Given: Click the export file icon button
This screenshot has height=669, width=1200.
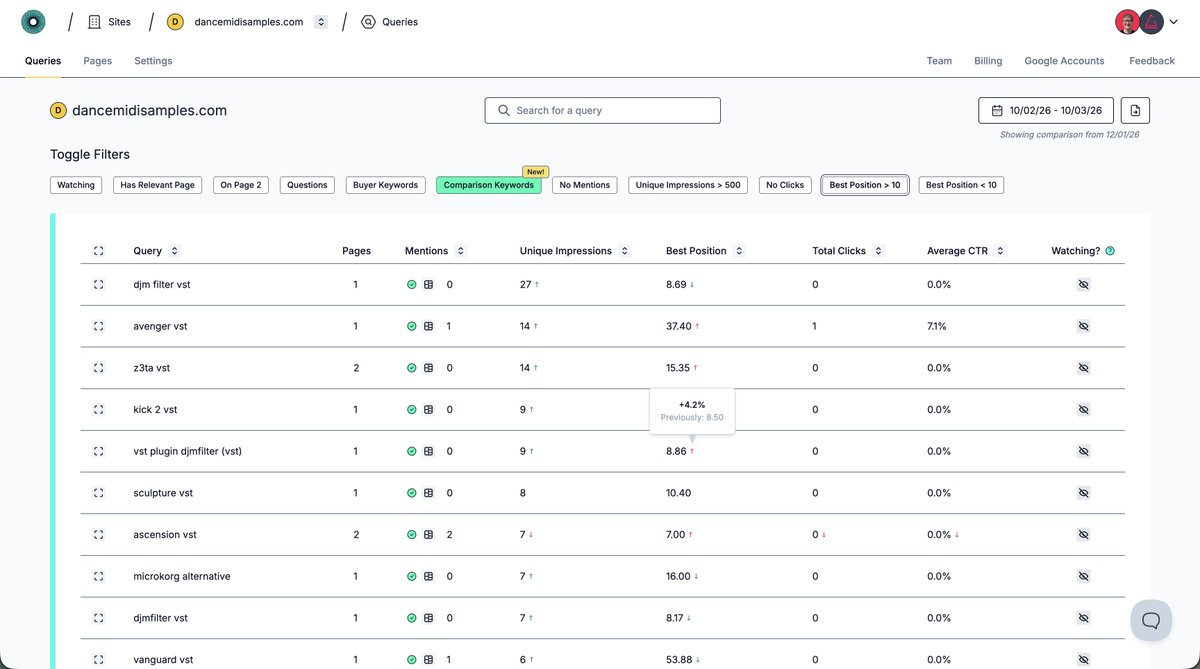Looking at the screenshot, I should (x=1135, y=110).
